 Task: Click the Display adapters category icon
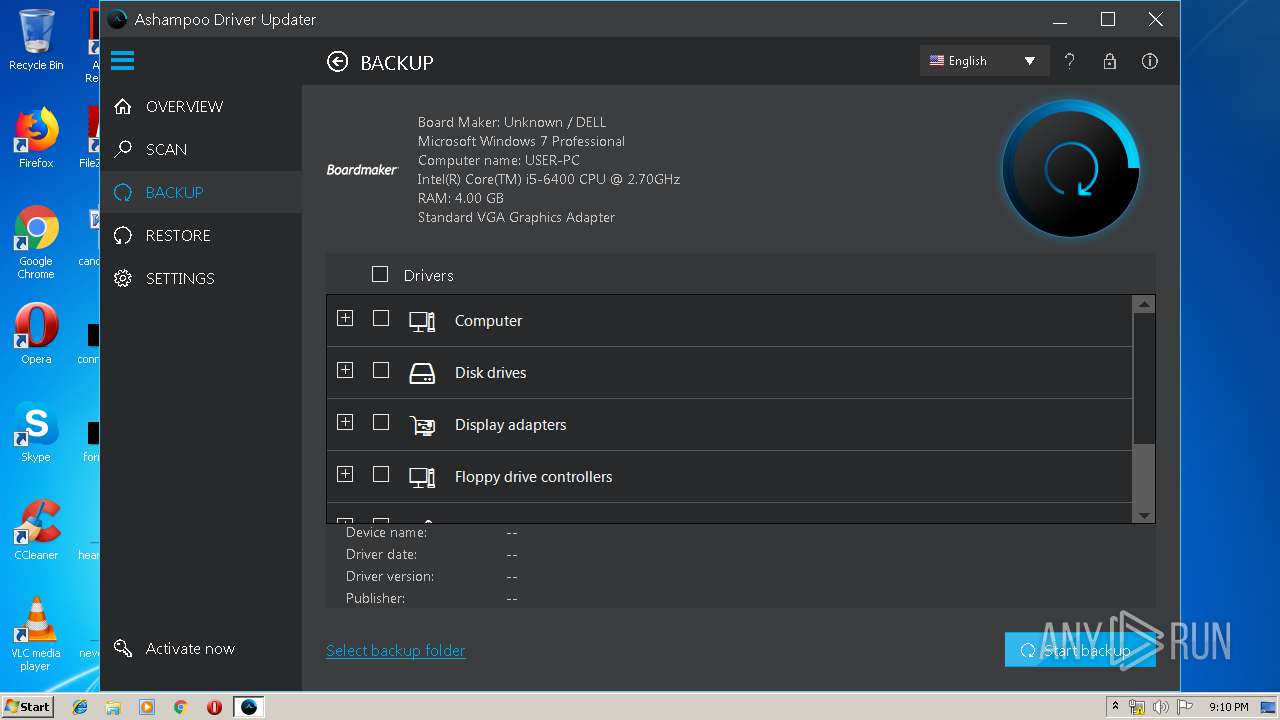coord(422,425)
